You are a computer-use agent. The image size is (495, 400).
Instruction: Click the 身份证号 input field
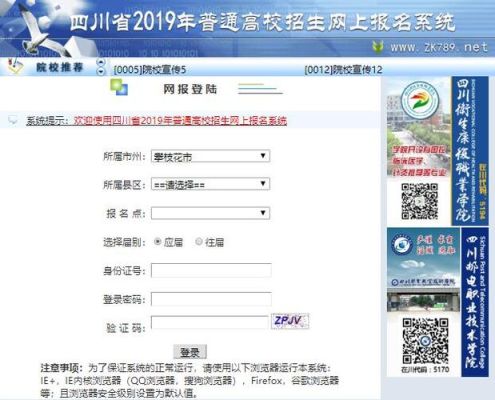click(211, 270)
